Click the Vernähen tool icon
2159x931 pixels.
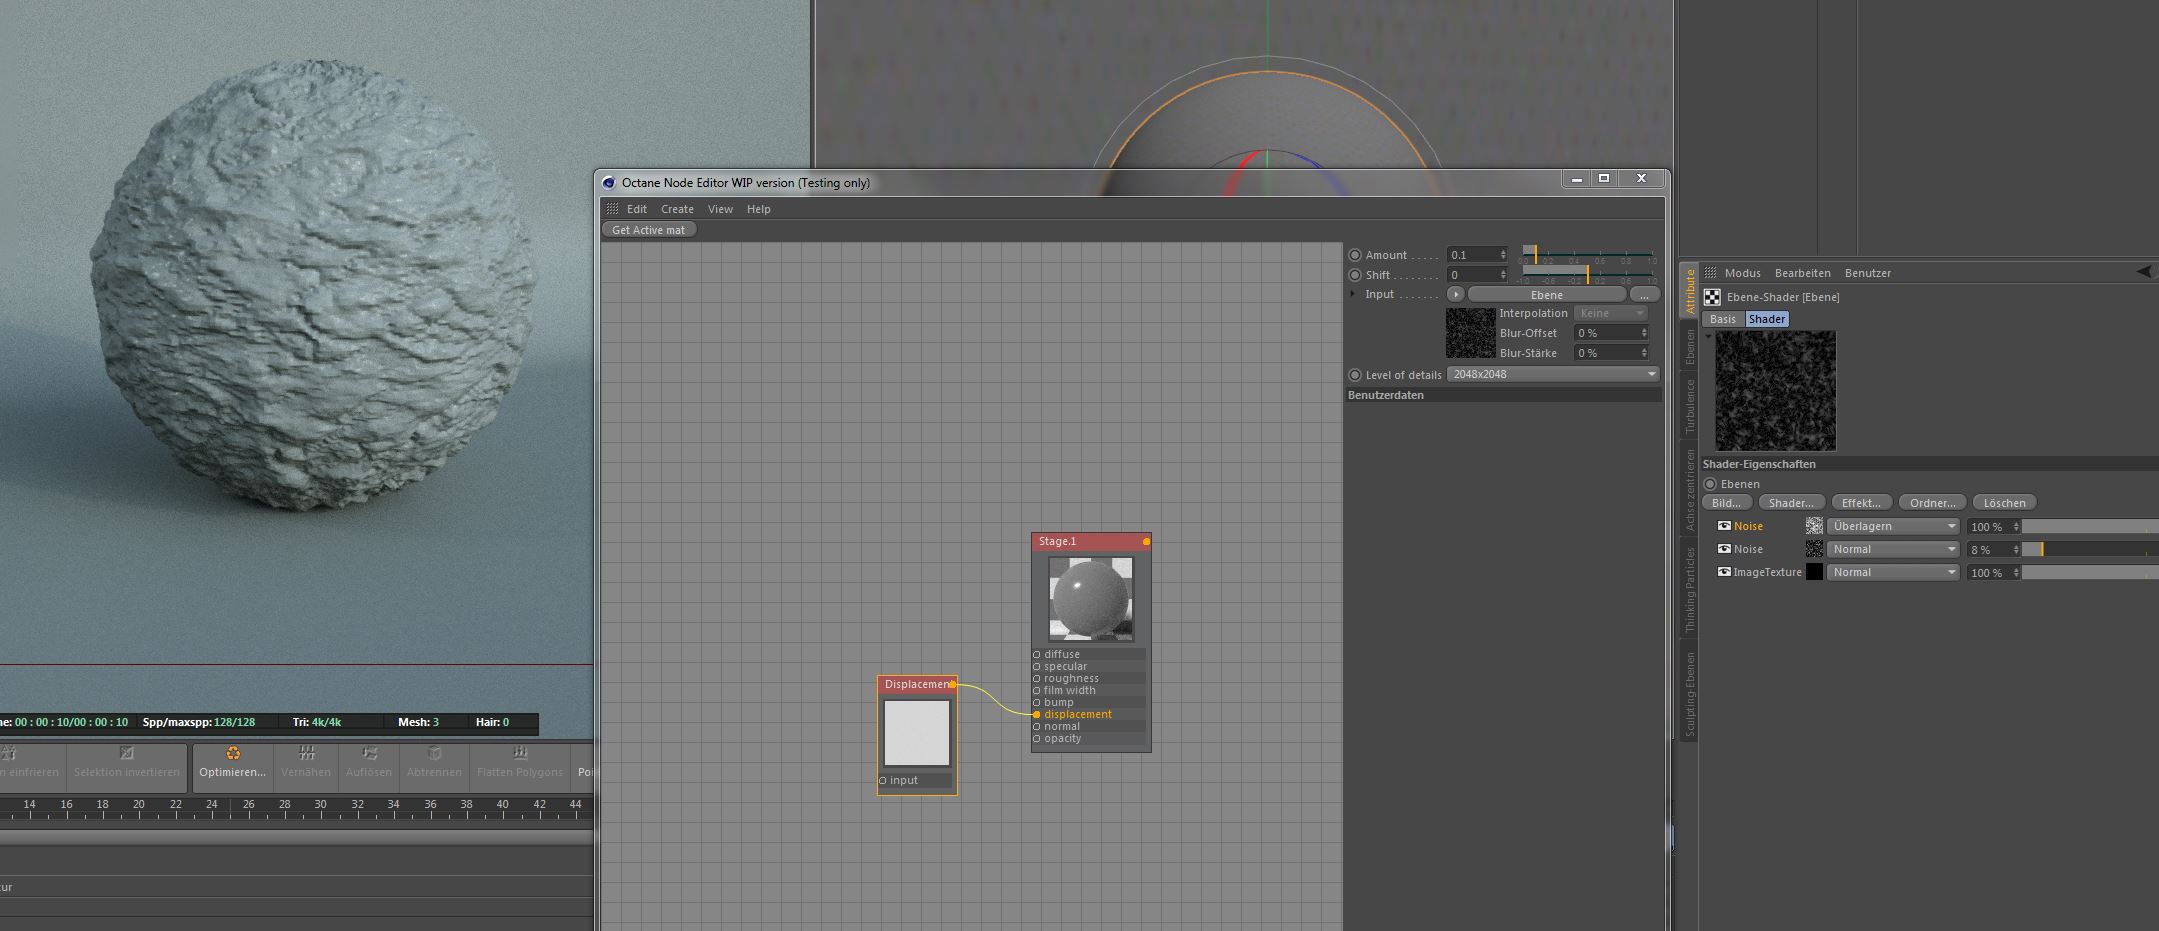pos(306,753)
